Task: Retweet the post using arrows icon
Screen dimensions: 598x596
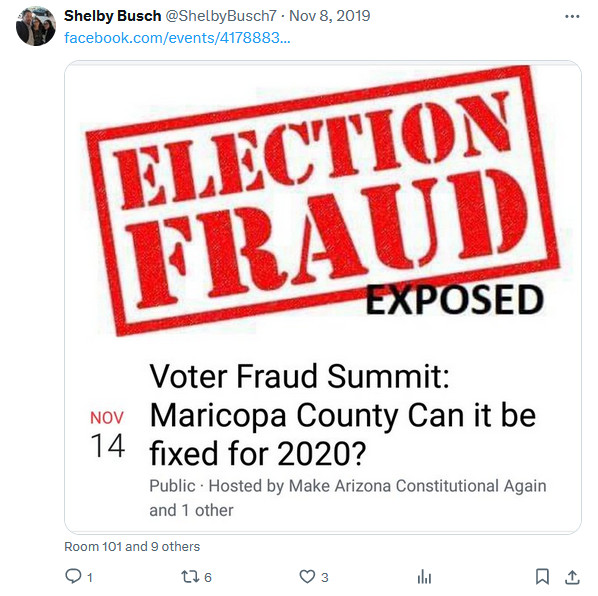Action: 189,577
